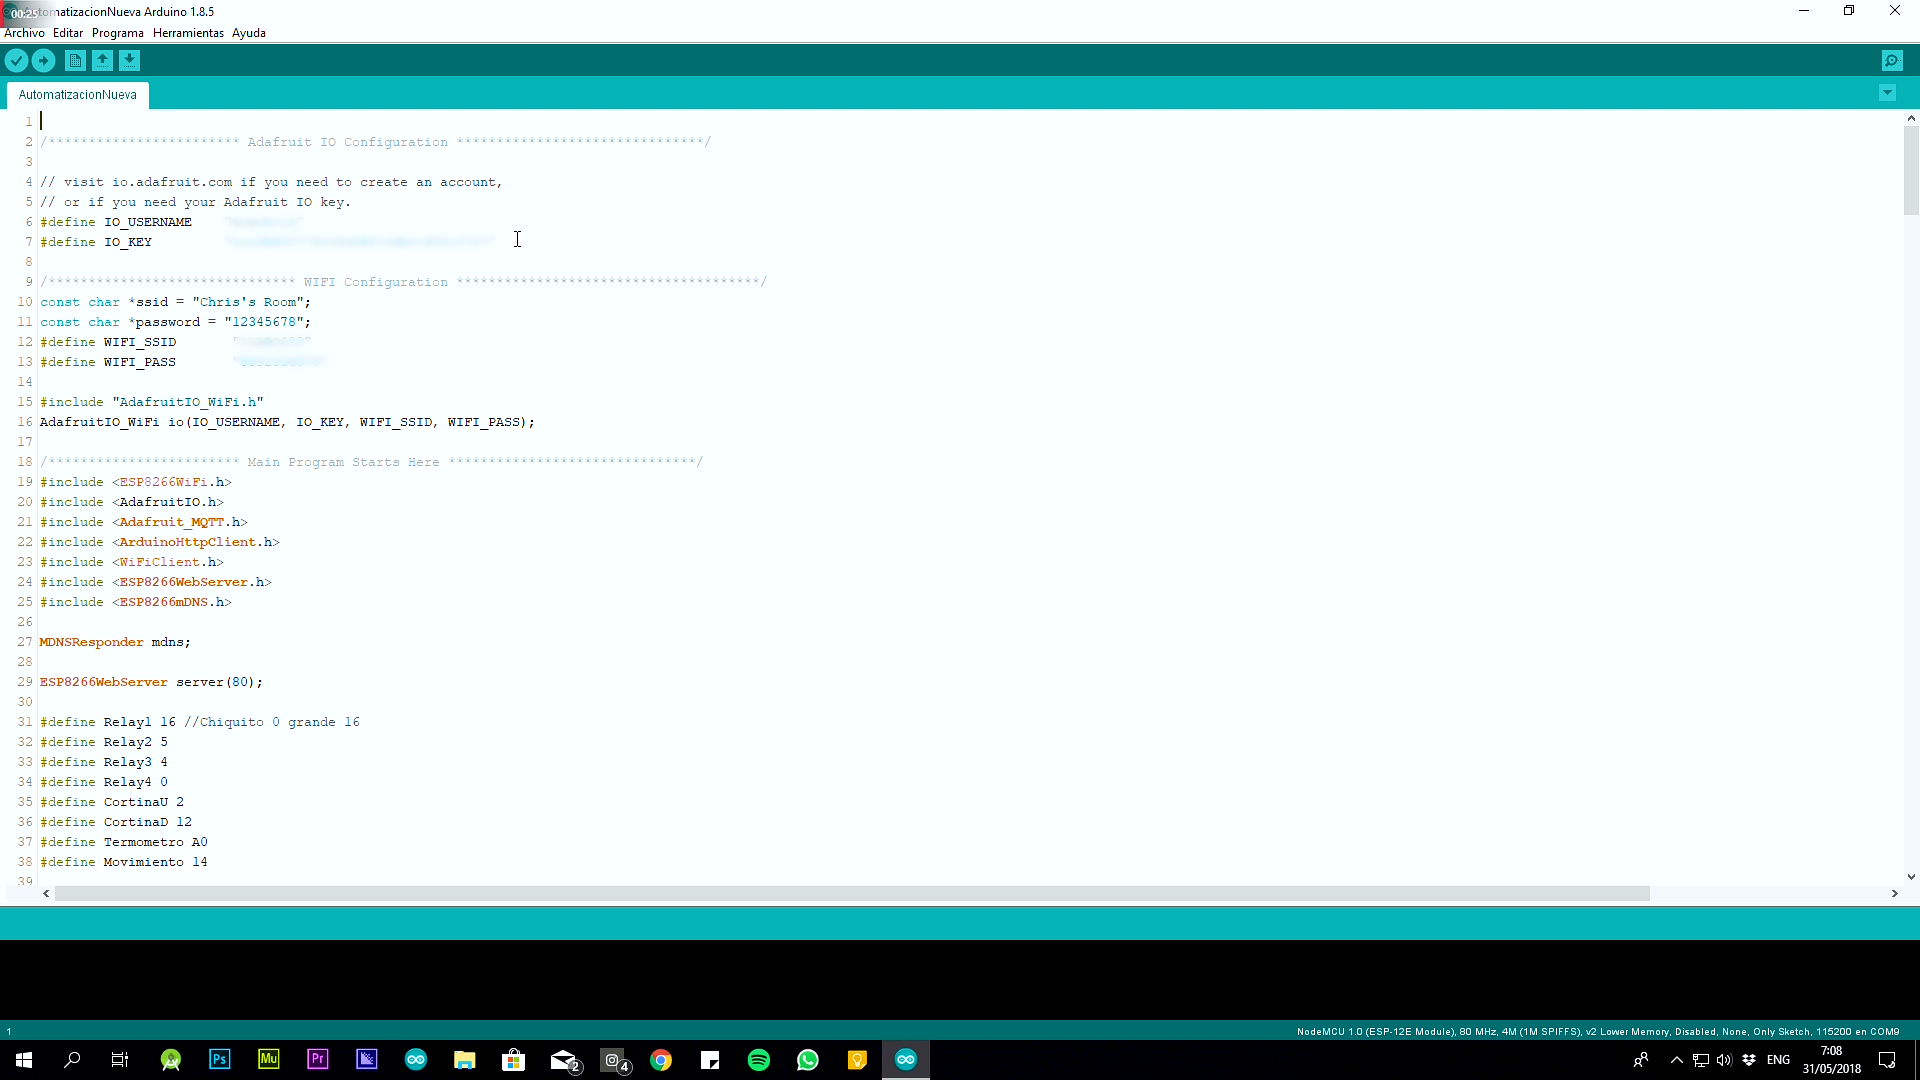Create a new sketch with the New icon

[x=75, y=61]
